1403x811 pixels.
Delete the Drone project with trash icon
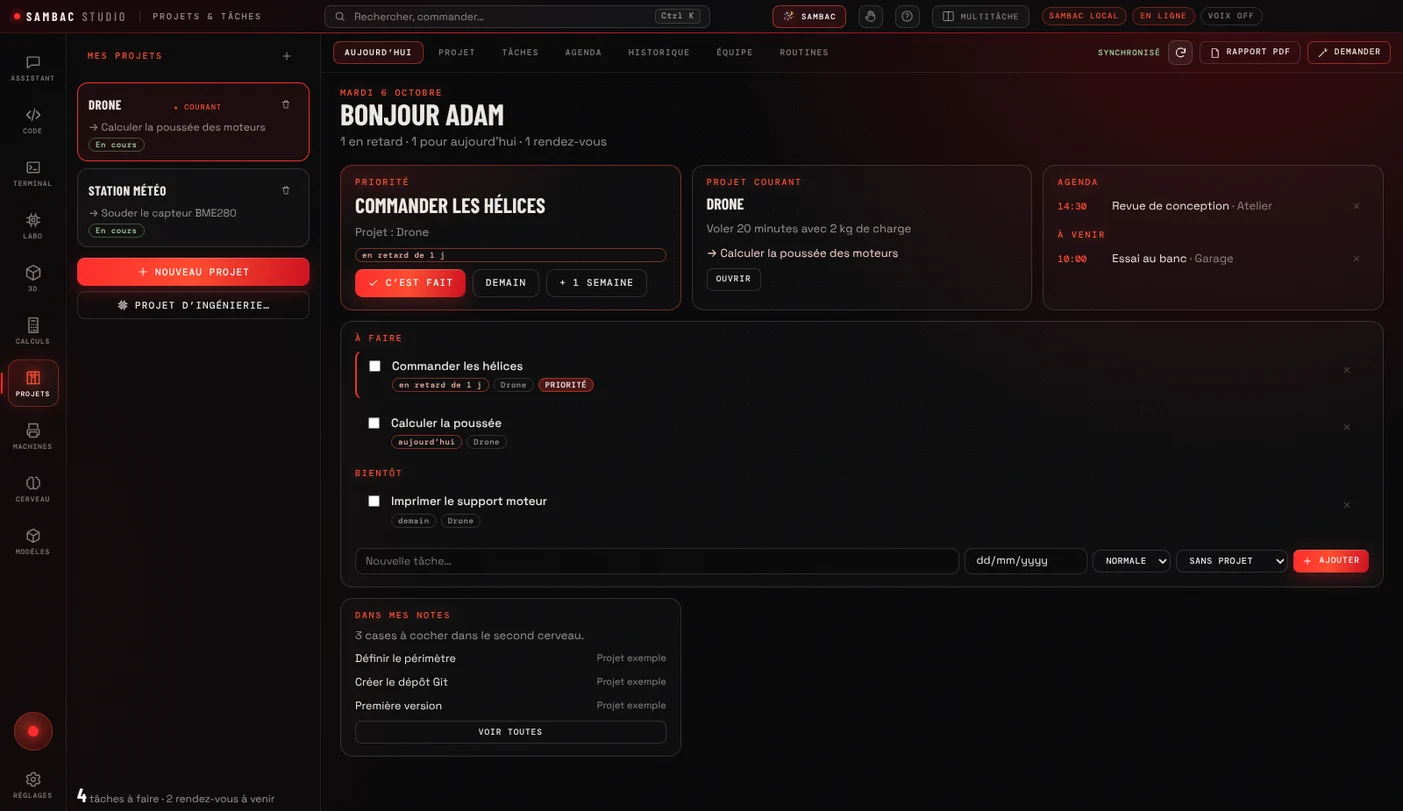click(286, 105)
